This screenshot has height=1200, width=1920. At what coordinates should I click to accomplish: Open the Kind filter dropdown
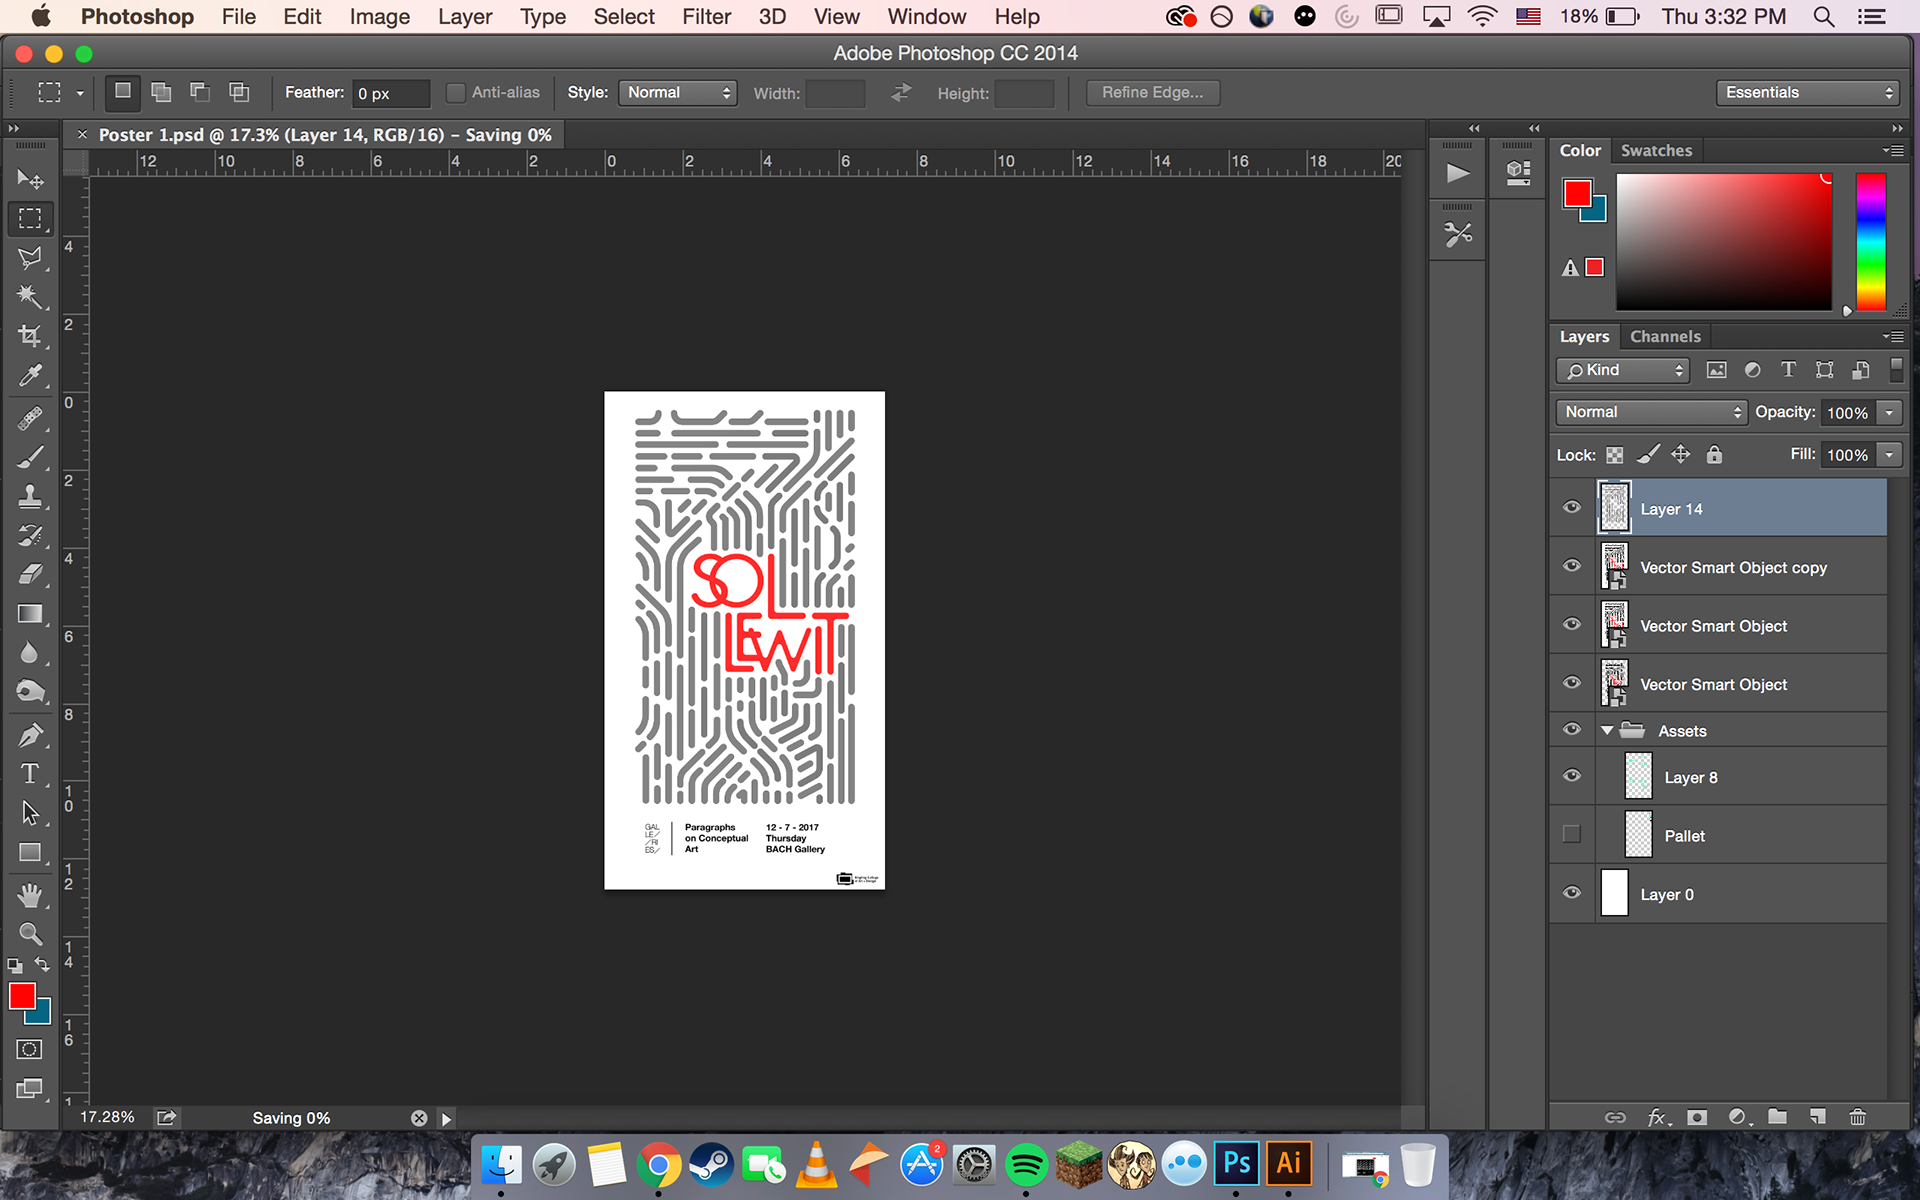[1623, 370]
